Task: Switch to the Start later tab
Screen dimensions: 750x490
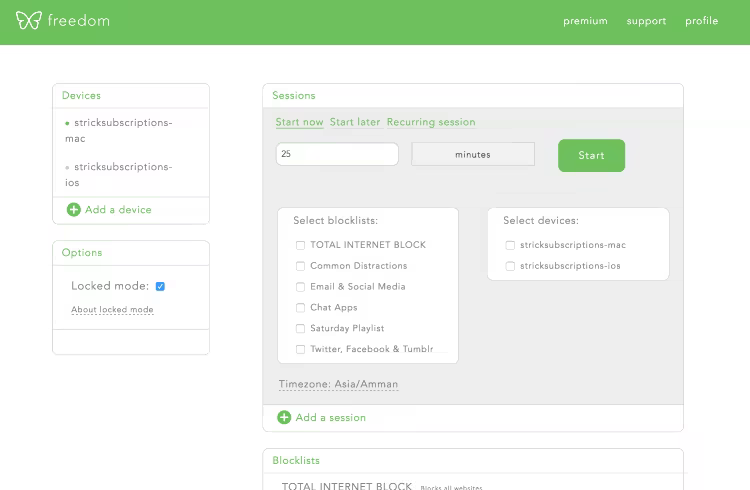Action: click(355, 122)
